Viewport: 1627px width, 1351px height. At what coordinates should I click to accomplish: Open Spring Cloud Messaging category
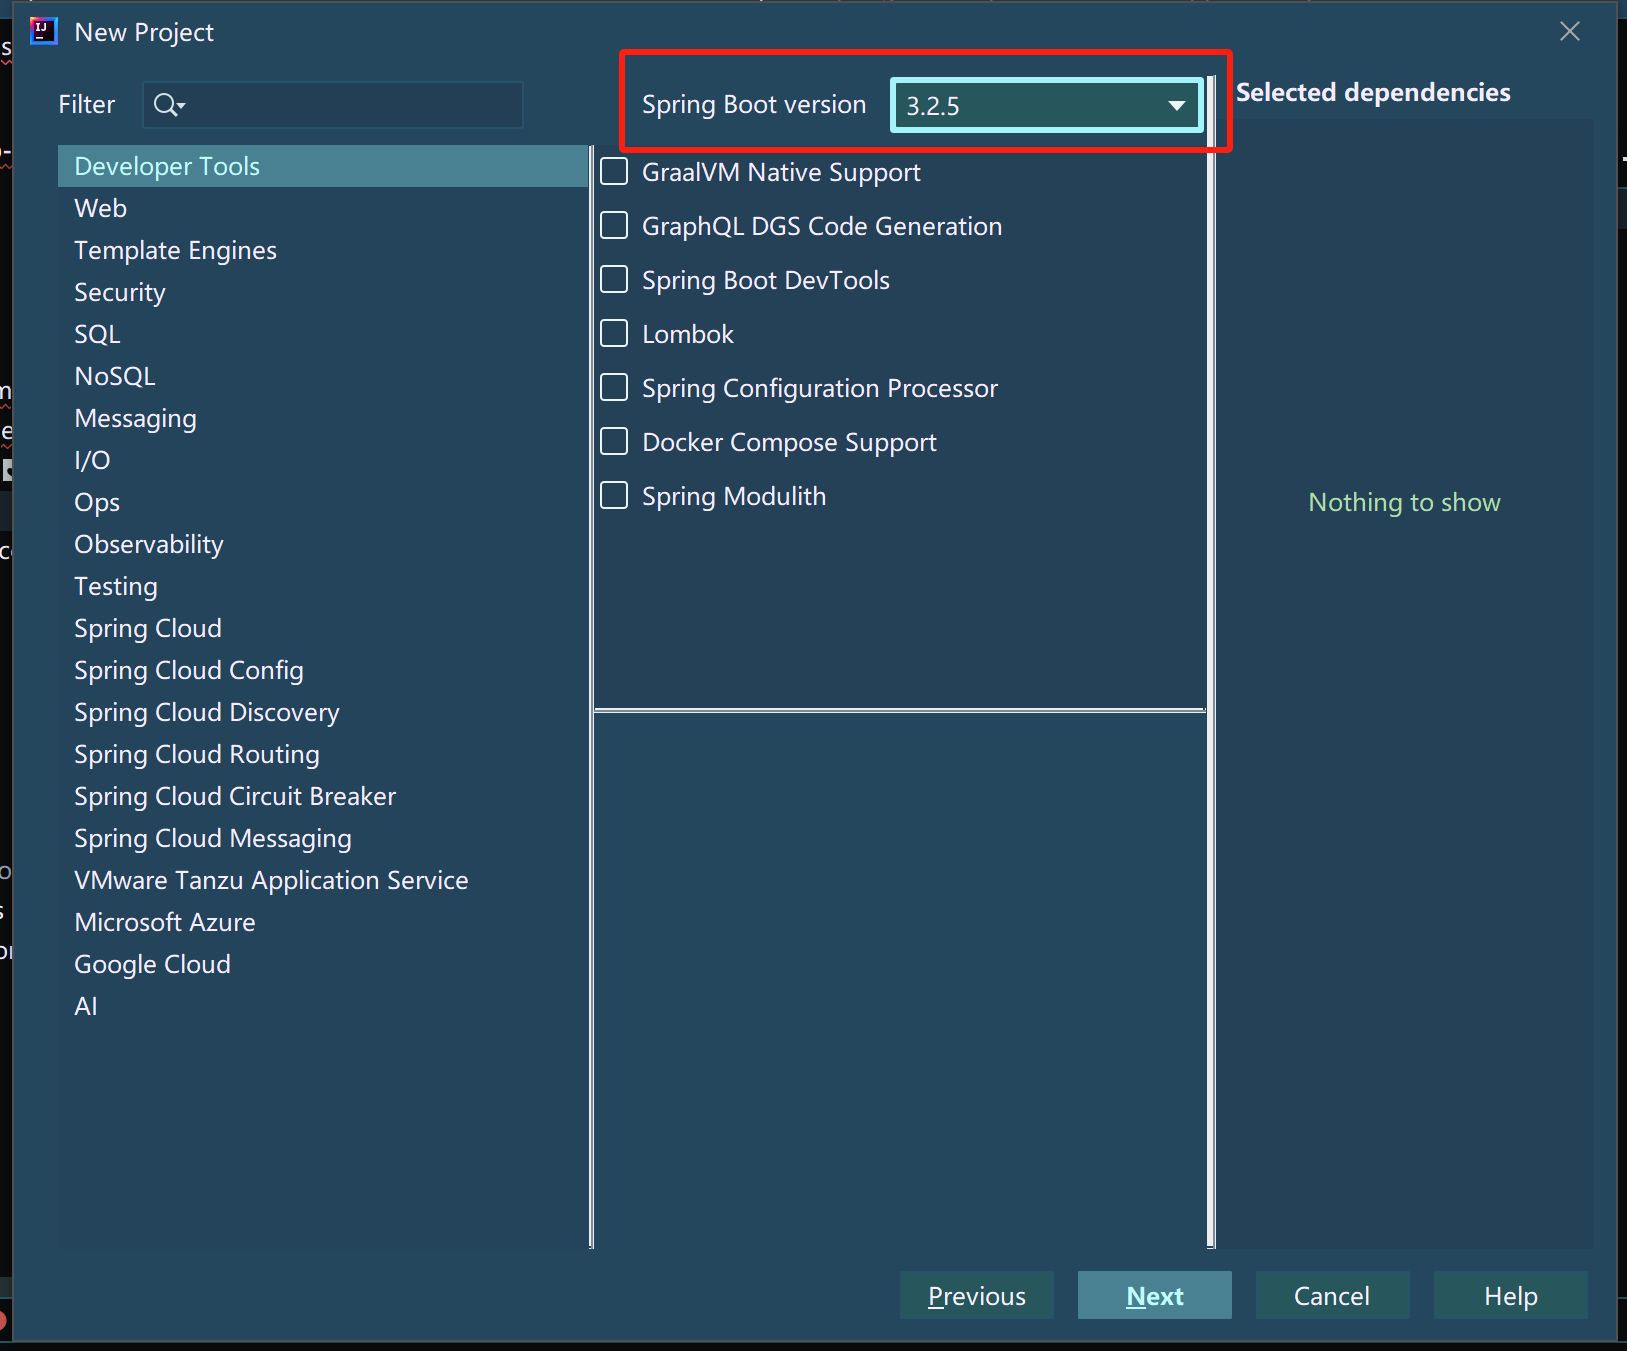pyautogui.click(x=323, y=838)
